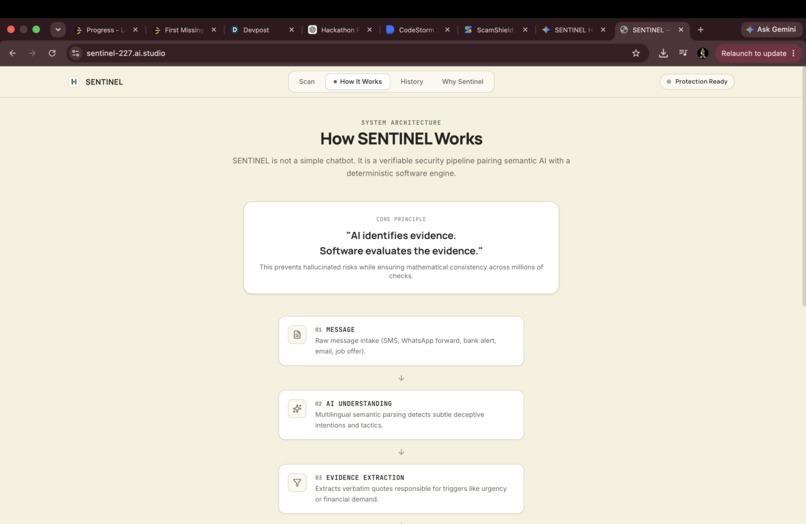Close the ScamShield tab

(x=525, y=30)
